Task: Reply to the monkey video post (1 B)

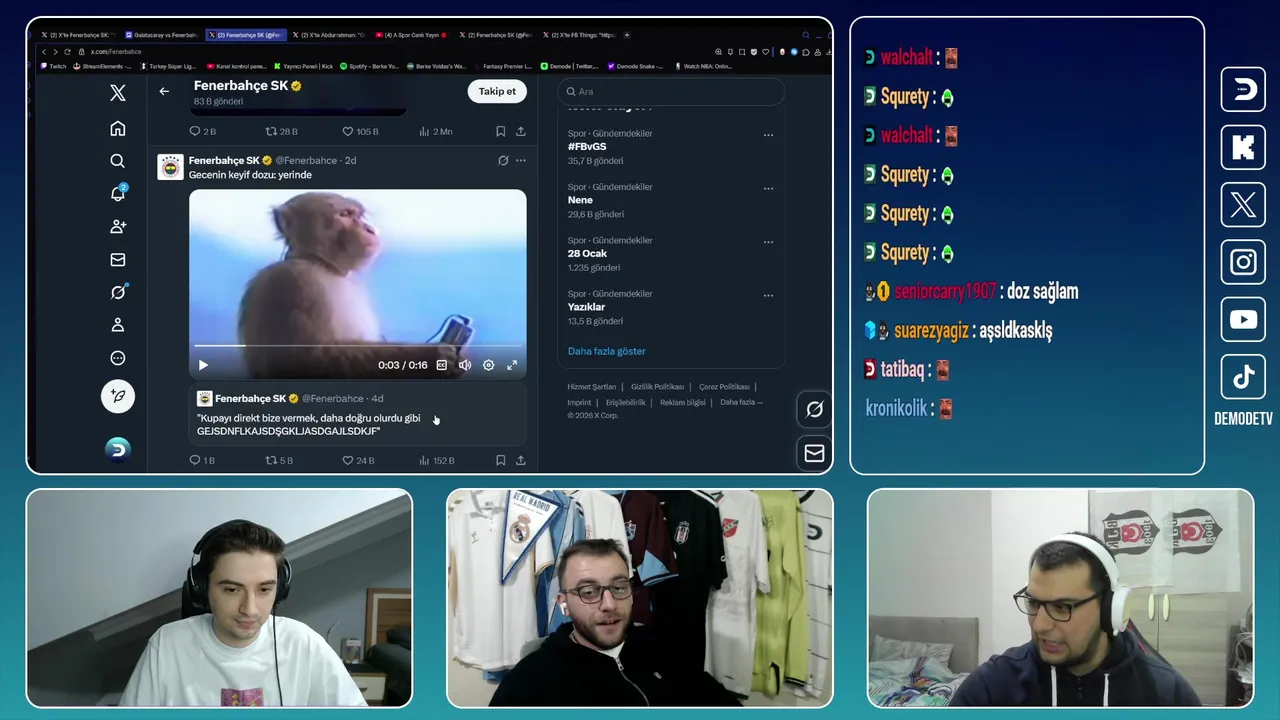Action: tap(202, 460)
